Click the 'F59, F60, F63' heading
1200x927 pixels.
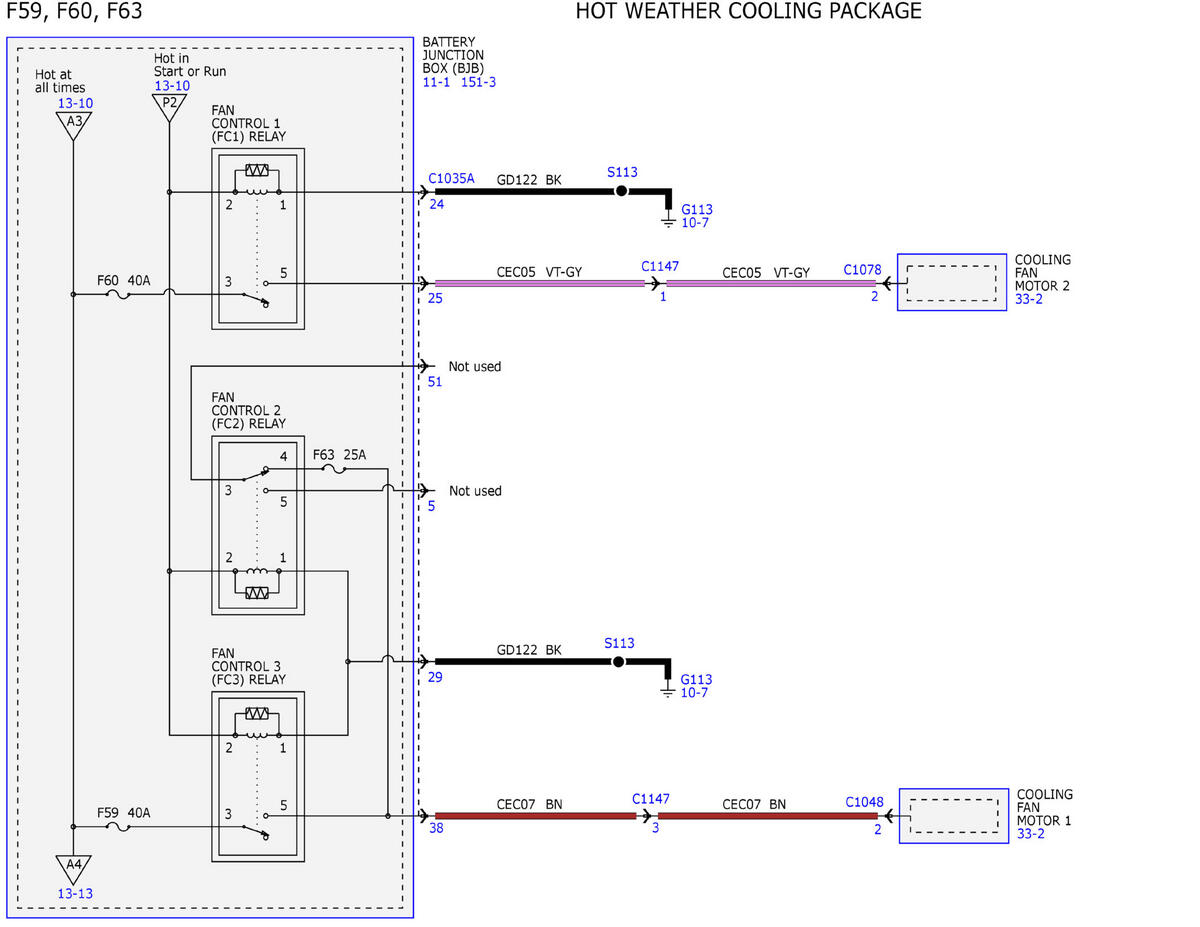point(75,12)
